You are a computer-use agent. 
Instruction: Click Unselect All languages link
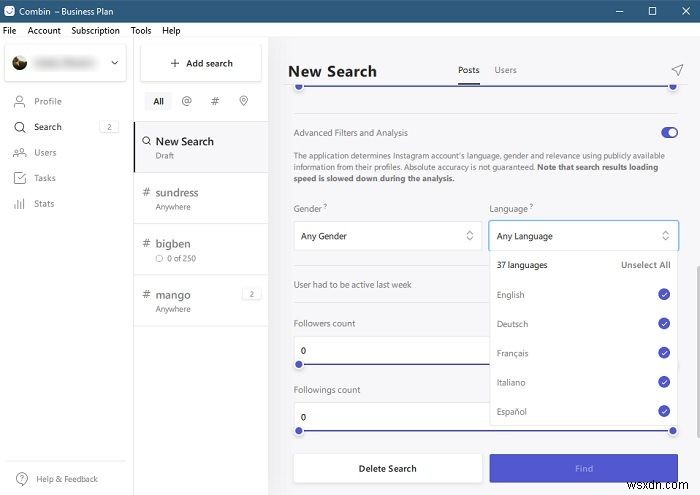646,265
